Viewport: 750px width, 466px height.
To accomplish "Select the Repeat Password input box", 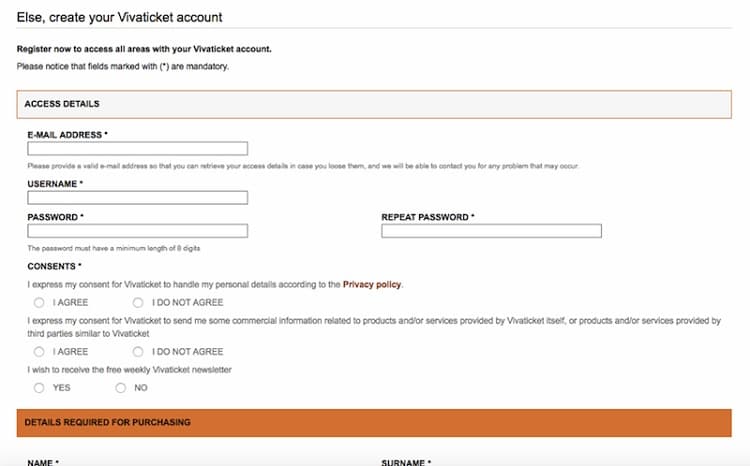I will (491, 231).
